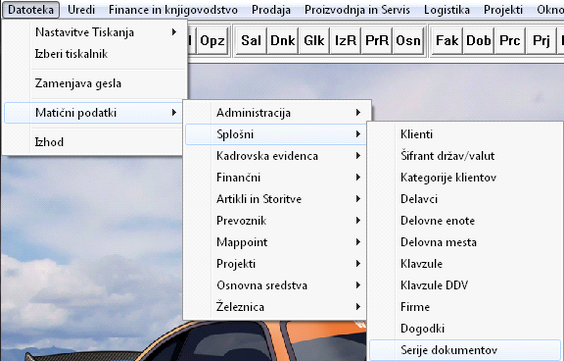Viewport: 564px width, 361px height.
Task: Open the PrR toolbar shortcut
Action: point(377,41)
